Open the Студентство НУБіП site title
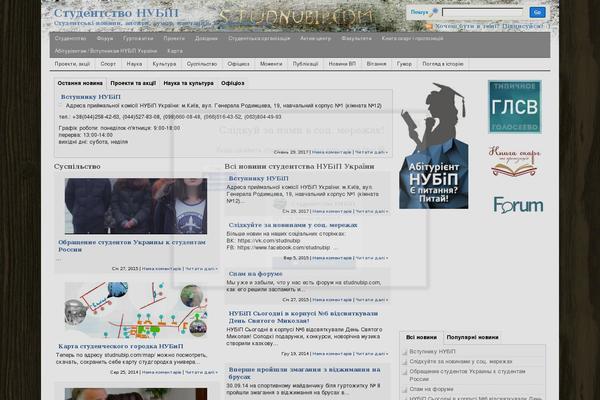Screen dimensions: 600x400 [116, 13]
